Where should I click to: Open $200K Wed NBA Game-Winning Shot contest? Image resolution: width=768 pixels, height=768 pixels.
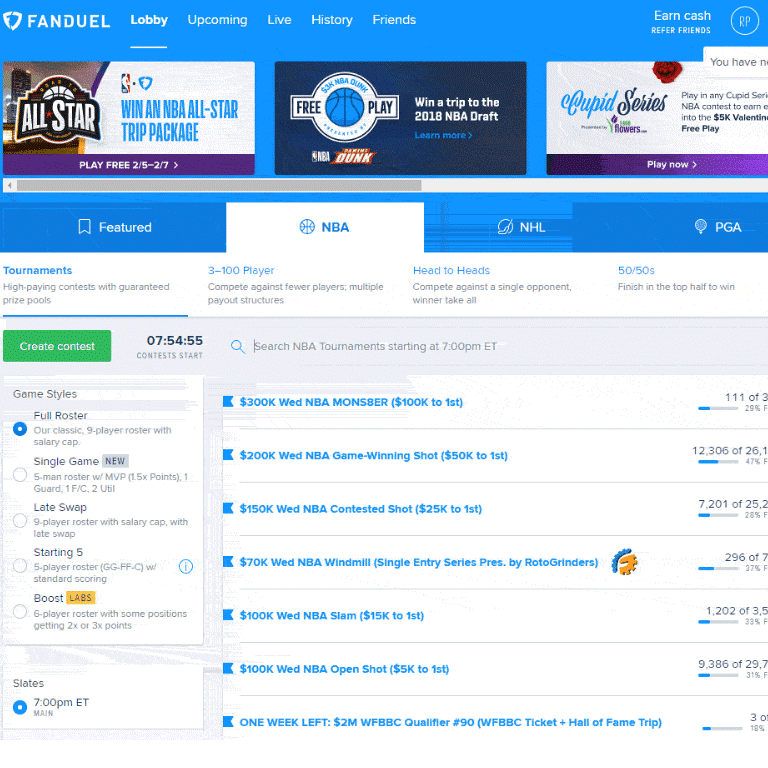373,456
